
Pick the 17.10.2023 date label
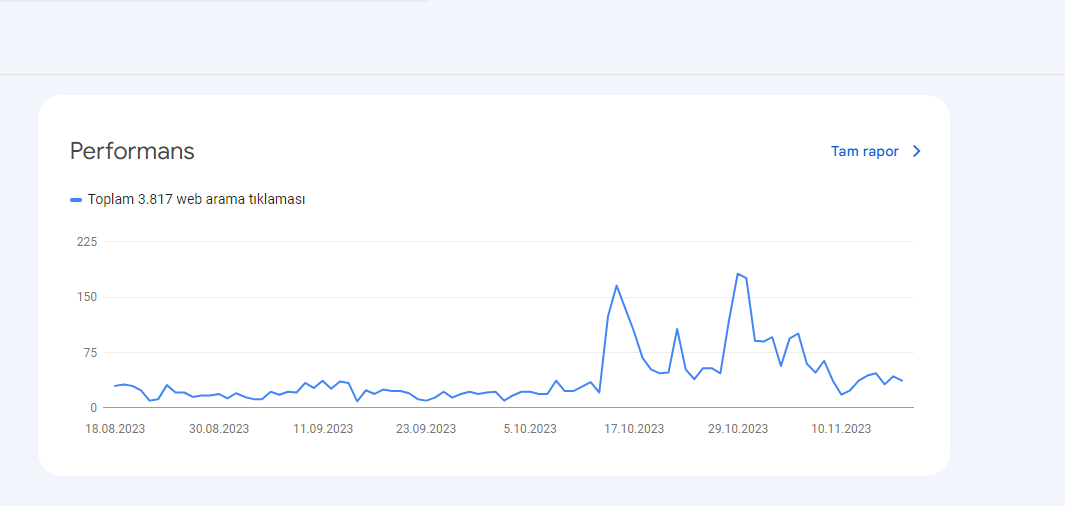[x=634, y=429]
